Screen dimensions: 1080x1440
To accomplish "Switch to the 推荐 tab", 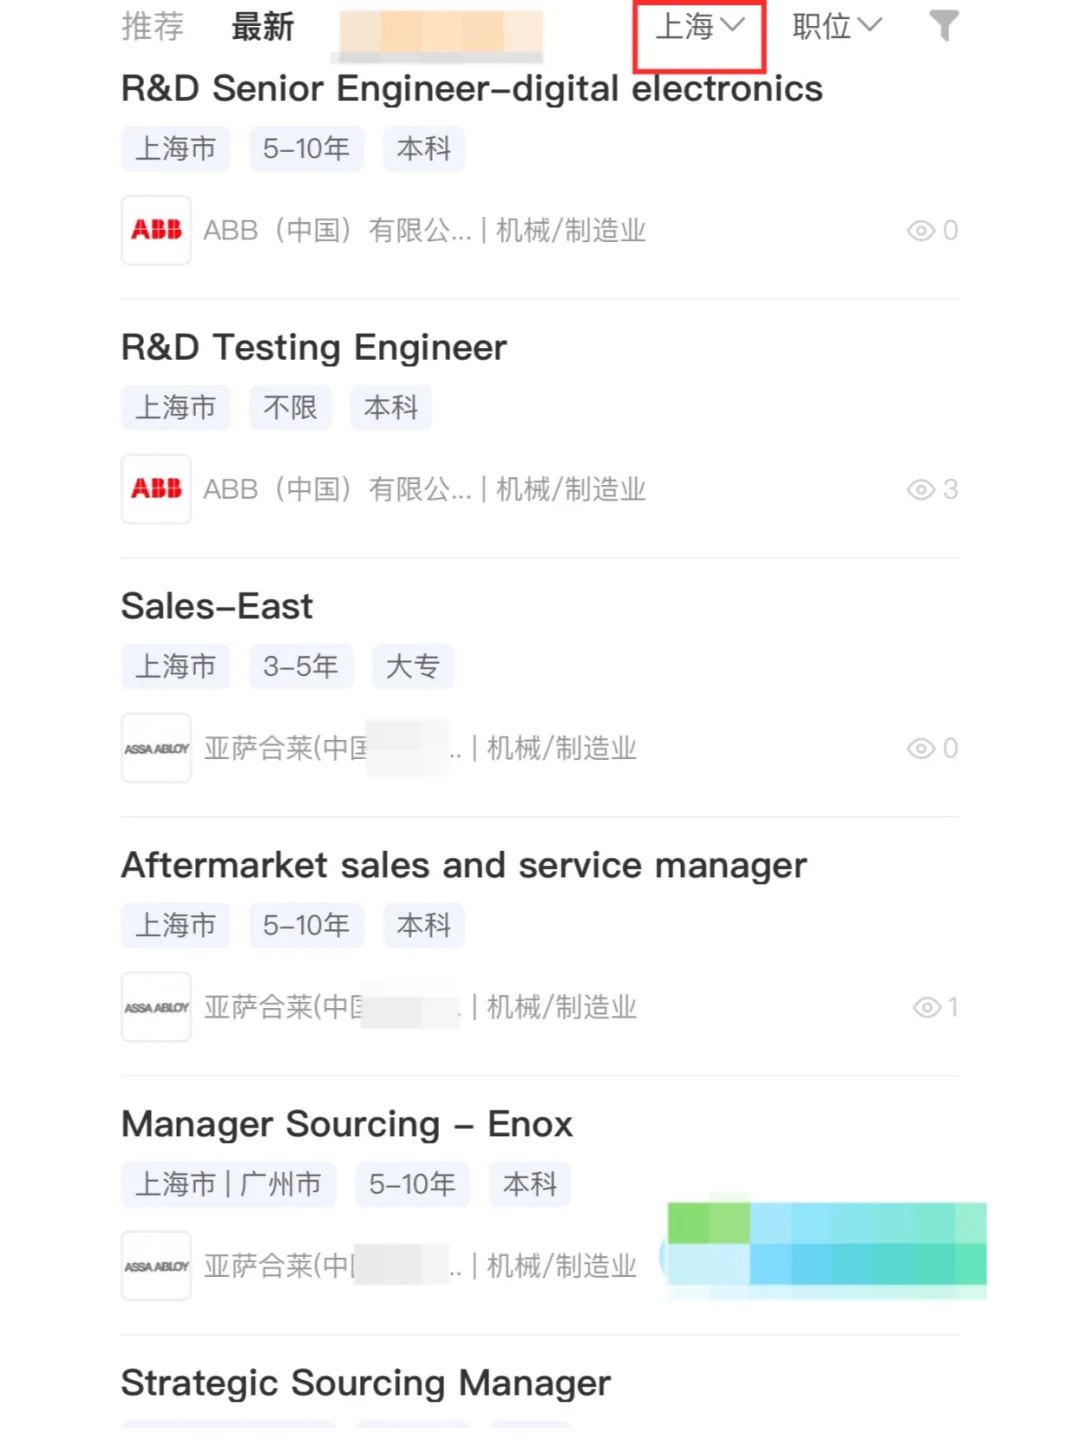I will tap(153, 26).
